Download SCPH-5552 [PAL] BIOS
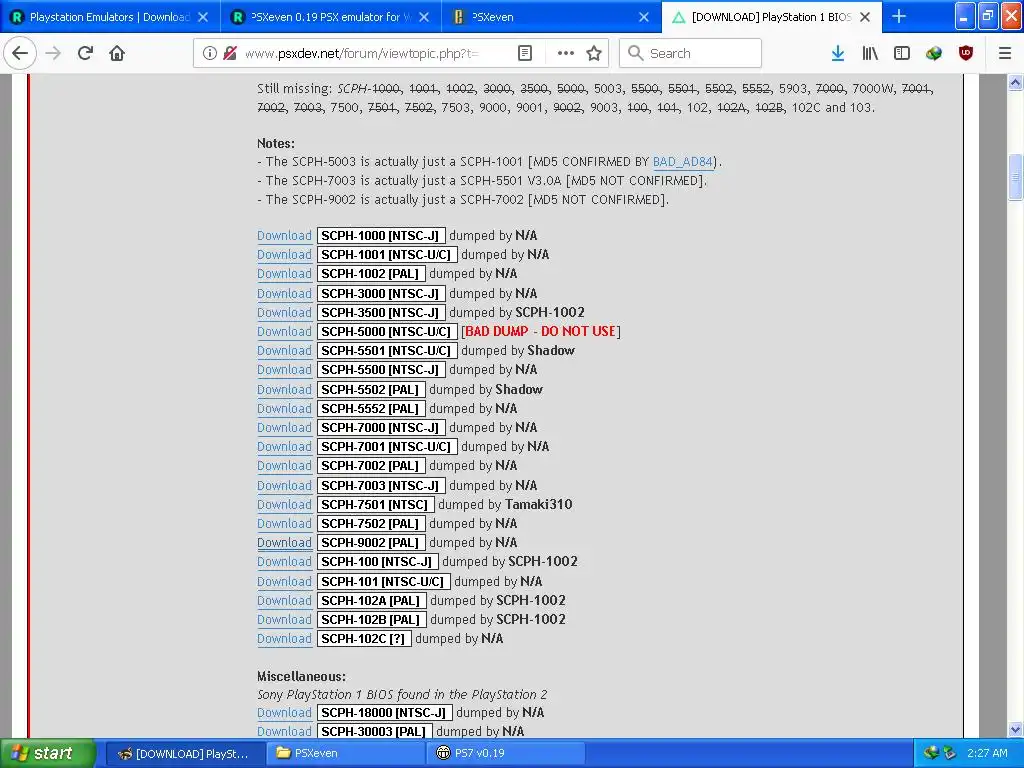Screen dimensions: 1024x768 point(284,409)
